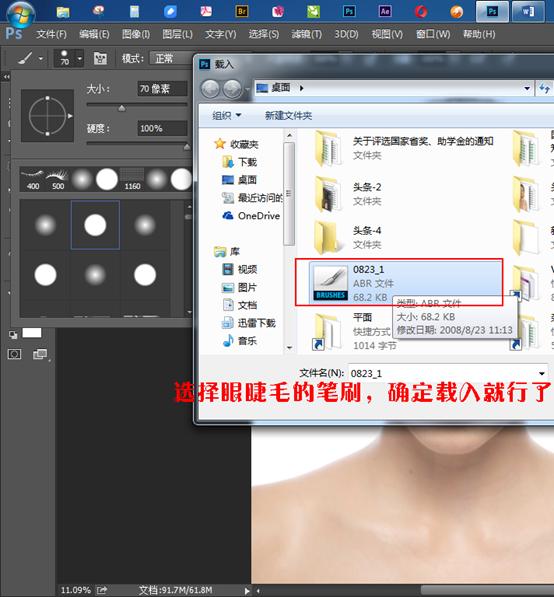The image size is (554, 597).
Task: Click the forward button in 载入 dialog
Action: point(232,89)
